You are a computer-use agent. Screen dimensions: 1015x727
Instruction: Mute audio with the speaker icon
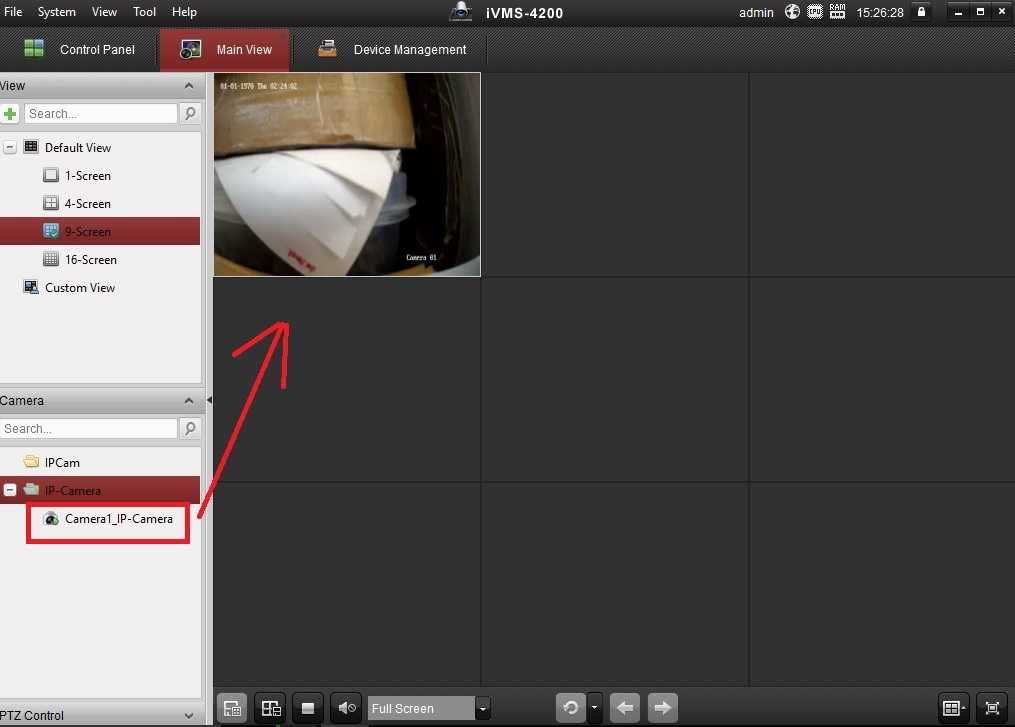[346, 708]
